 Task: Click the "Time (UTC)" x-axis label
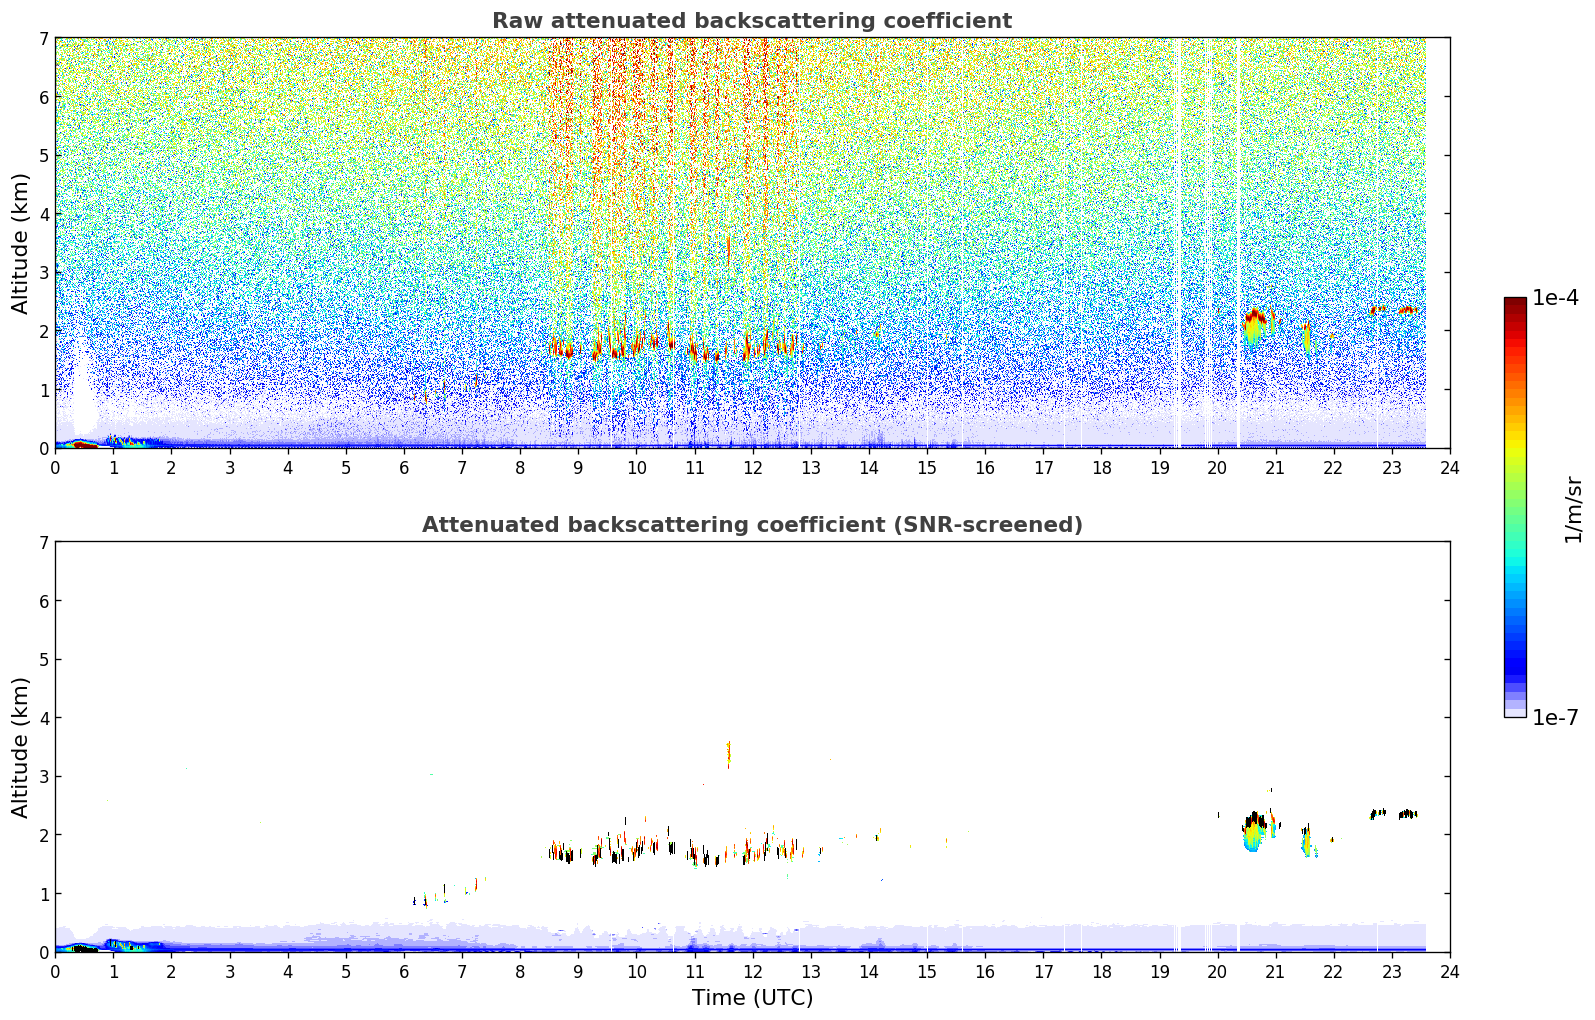click(752, 997)
